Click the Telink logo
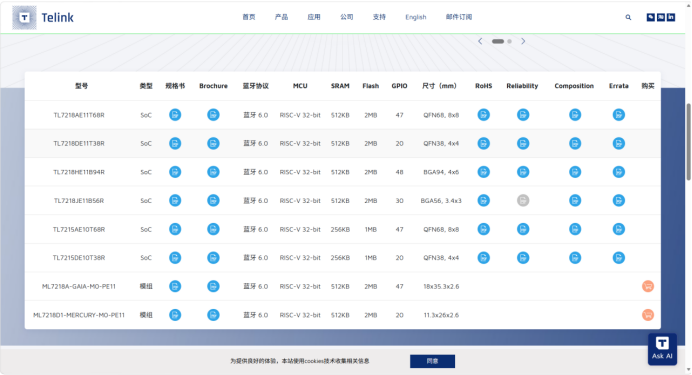The width and height of the screenshot is (692, 375). click(43, 18)
